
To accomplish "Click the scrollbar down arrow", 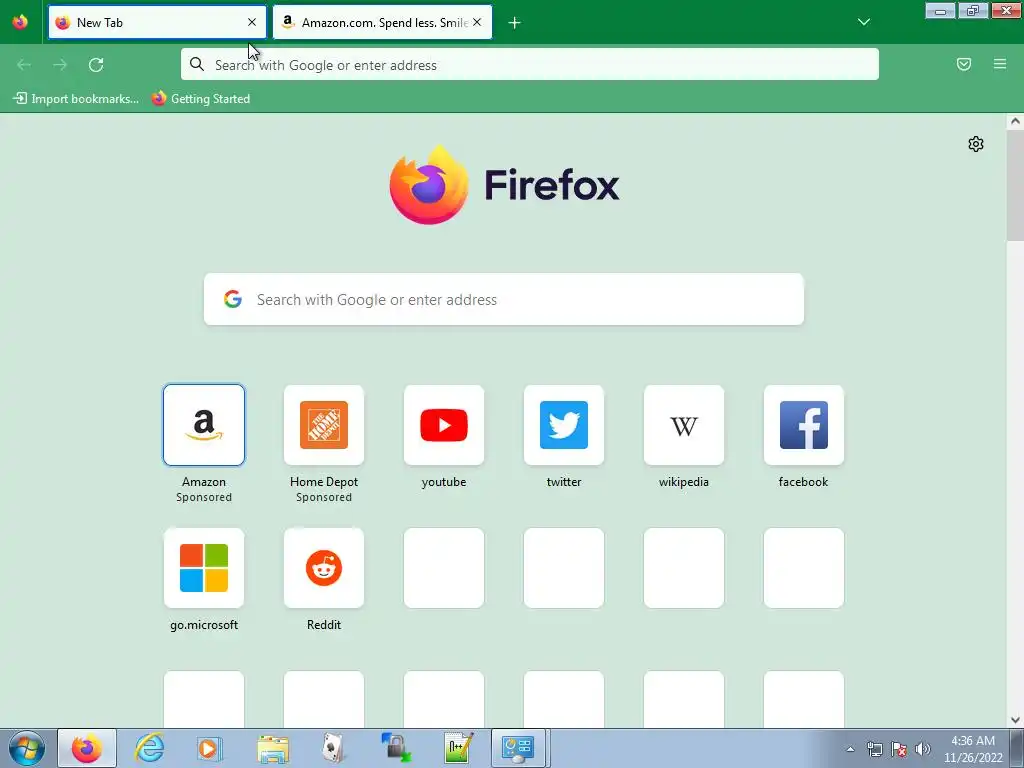I will coord(1015,720).
